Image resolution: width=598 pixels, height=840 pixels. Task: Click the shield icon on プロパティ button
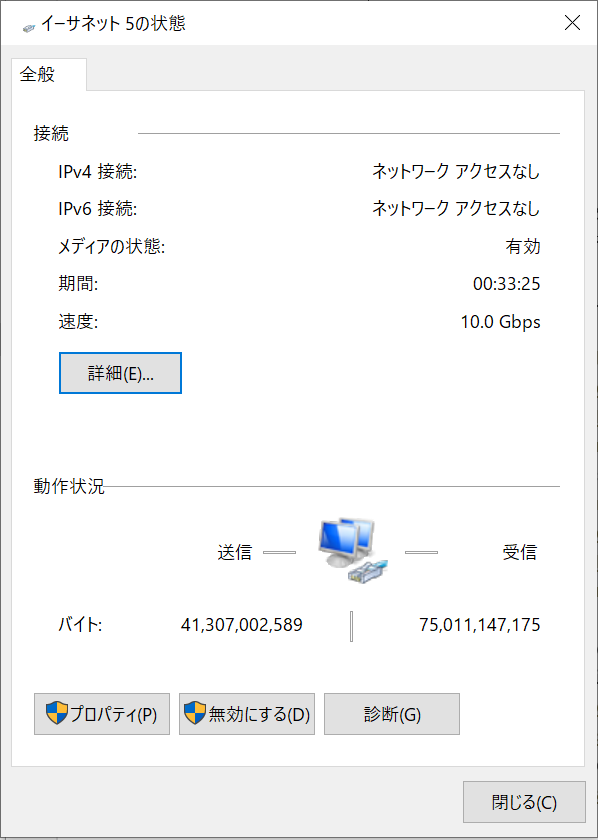(56, 714)
